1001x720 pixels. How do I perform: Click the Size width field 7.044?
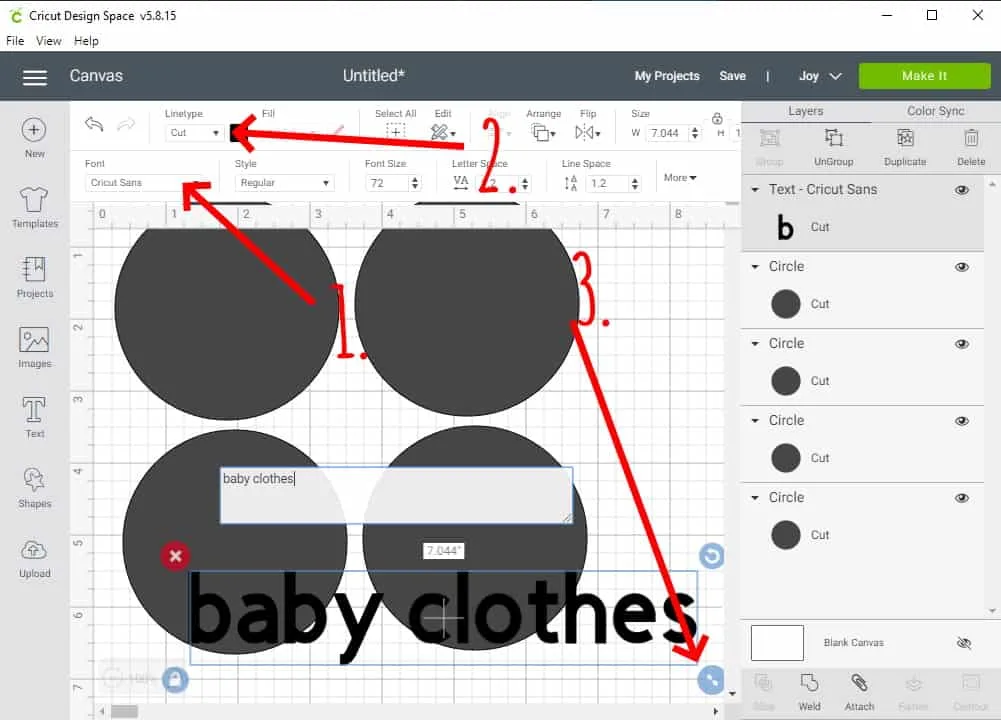click(x=668, y=133)
